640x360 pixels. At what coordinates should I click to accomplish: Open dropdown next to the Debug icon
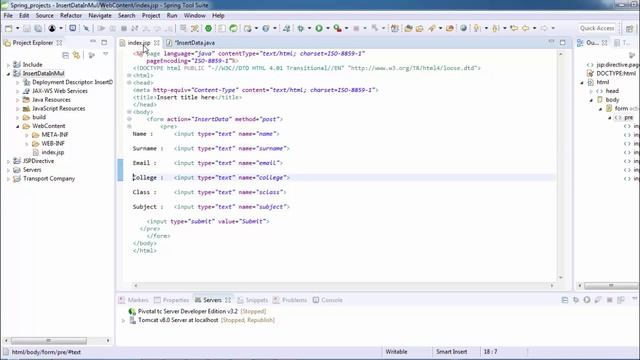point(309,28)
